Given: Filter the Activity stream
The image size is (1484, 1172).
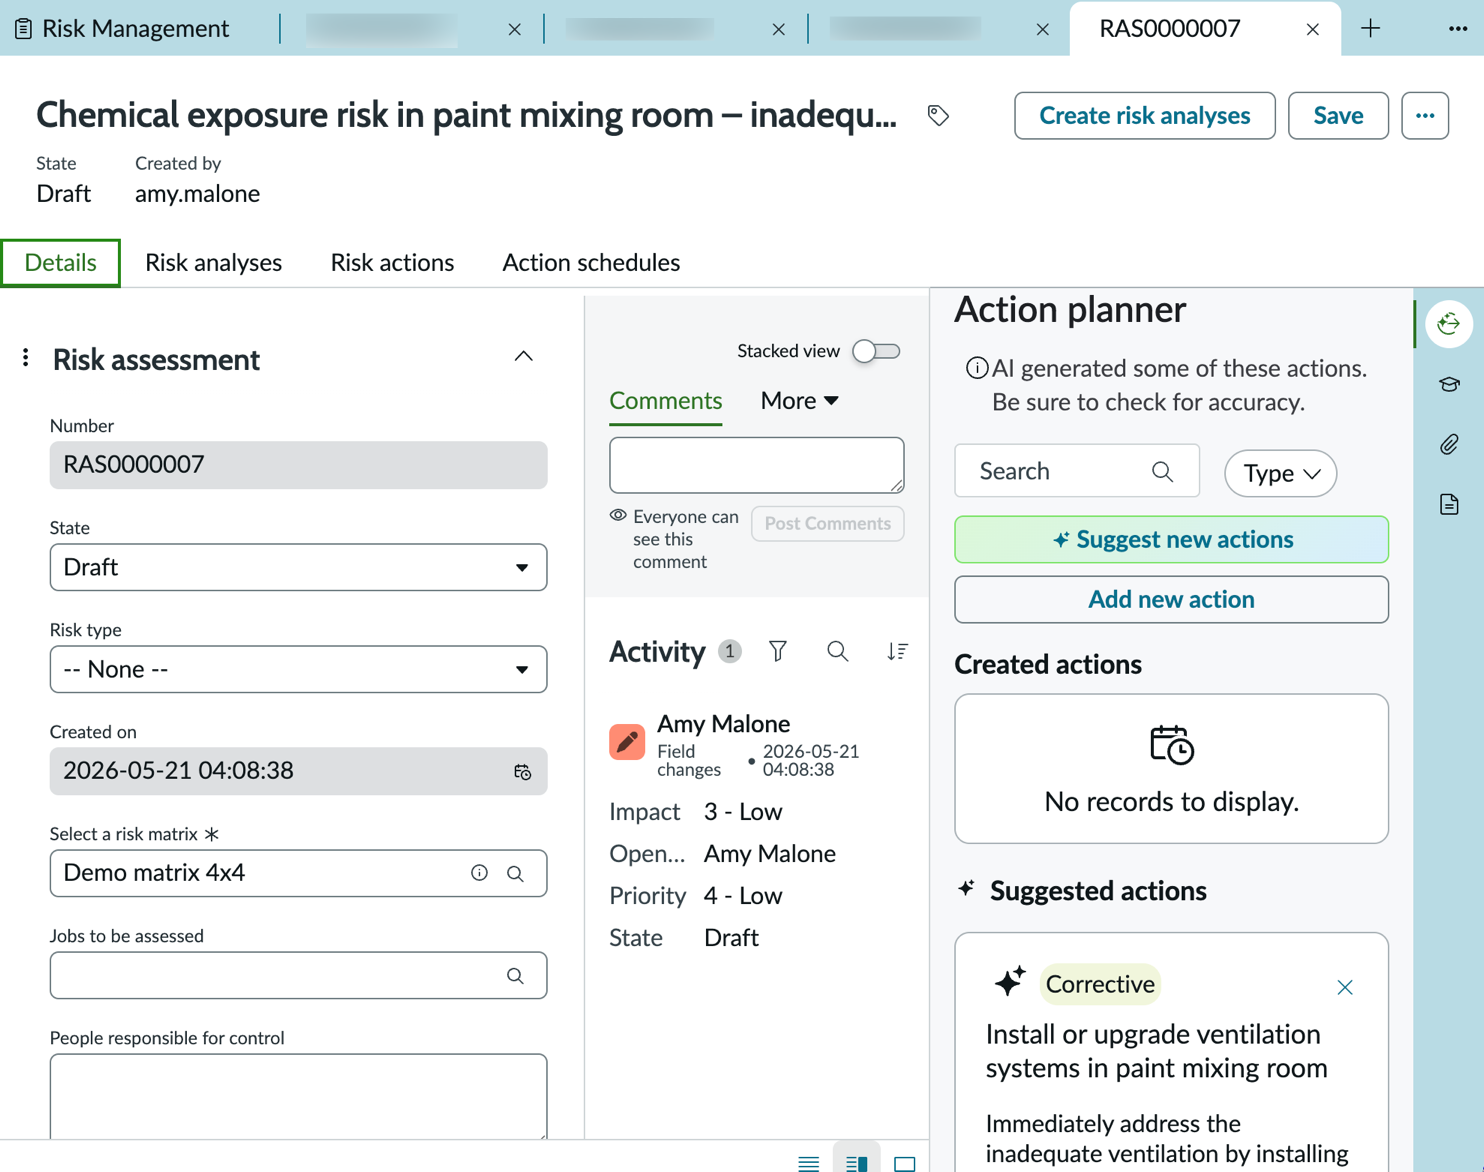Looking at the screenshot, I should [778, 652].
